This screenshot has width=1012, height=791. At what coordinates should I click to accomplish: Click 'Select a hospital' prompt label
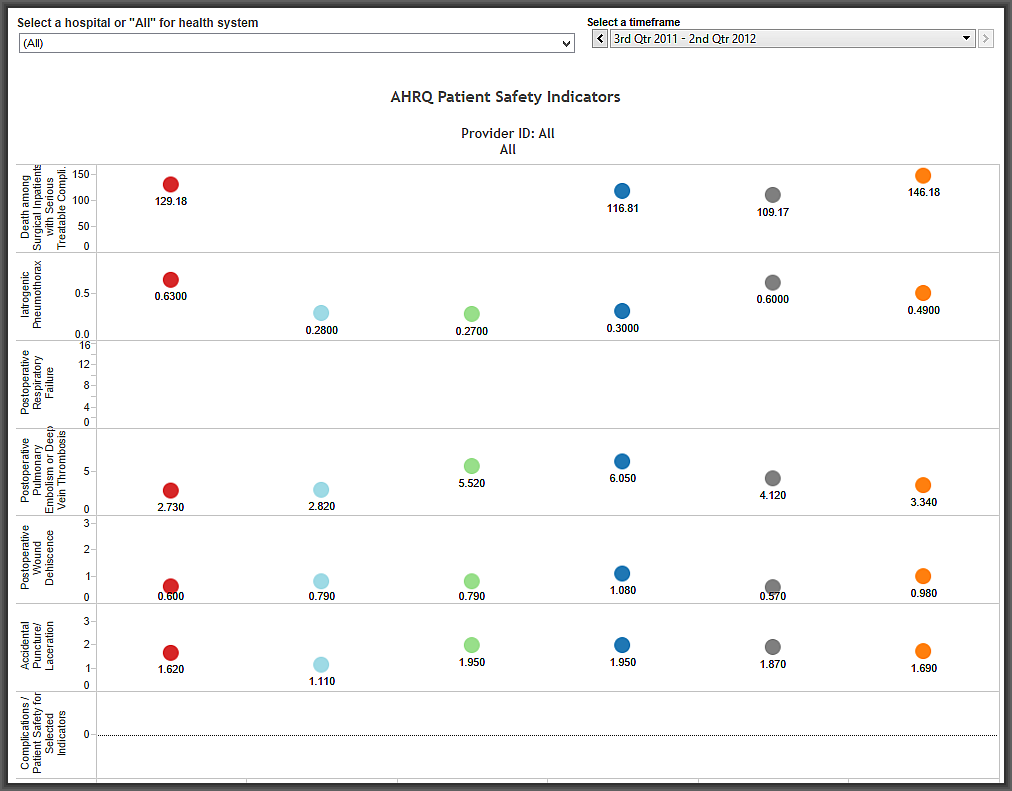pyautogui.click(x=137, y=23)
